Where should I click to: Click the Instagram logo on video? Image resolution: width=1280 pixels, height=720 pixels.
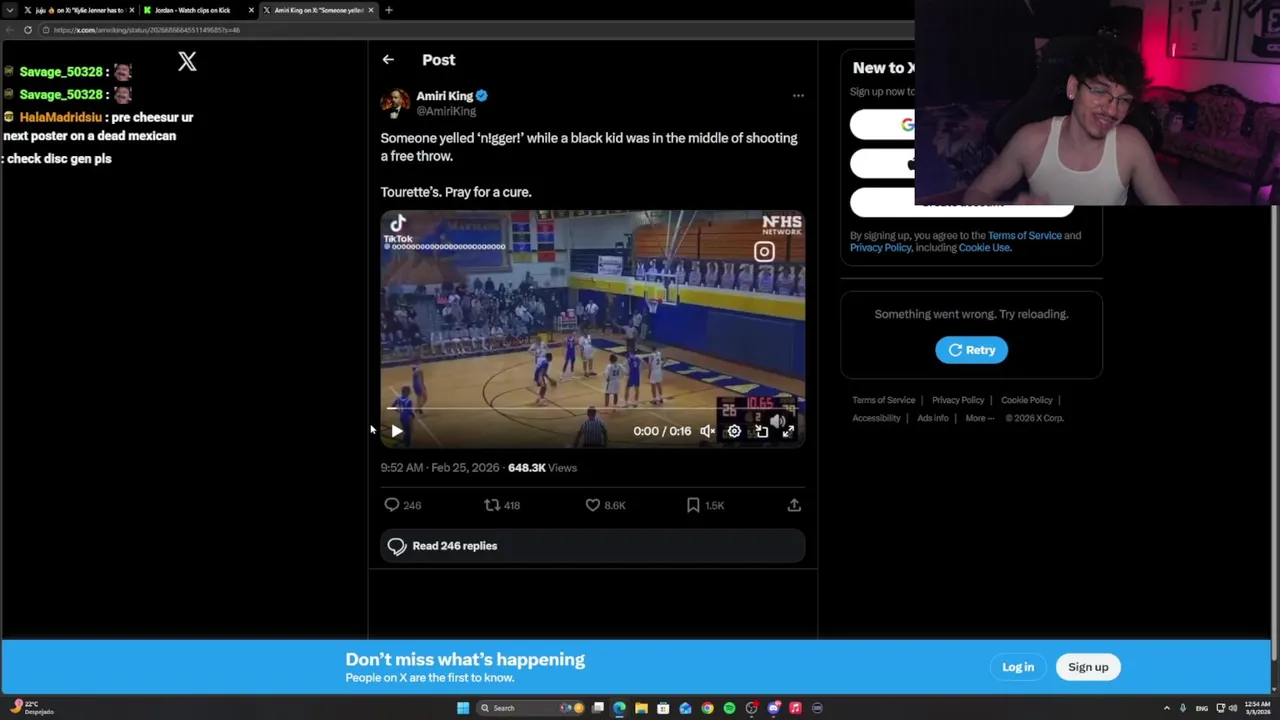tap(764, 252)
